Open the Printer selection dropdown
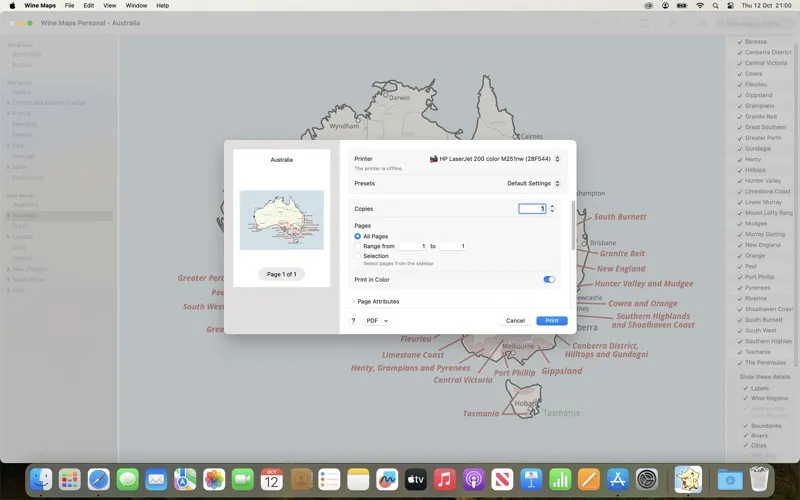Viewport: 800px width, 500px height. [x=494, y=159]
